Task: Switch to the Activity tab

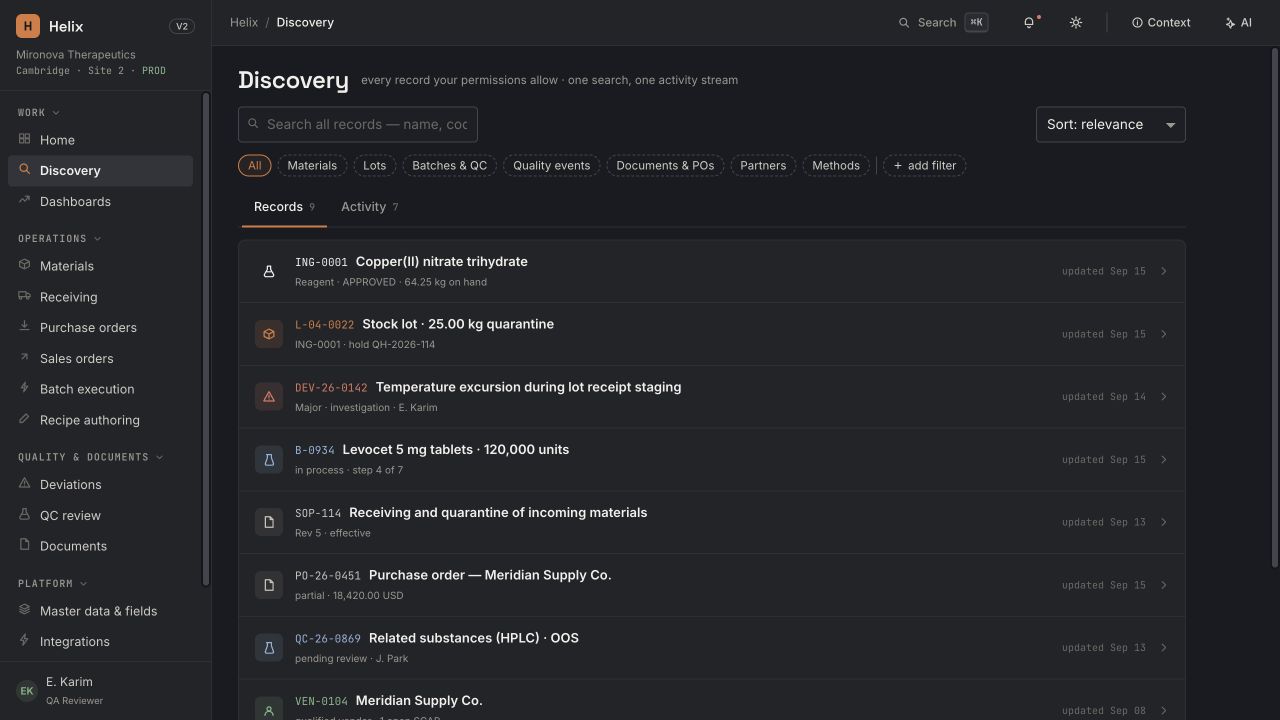Action: 370,207
